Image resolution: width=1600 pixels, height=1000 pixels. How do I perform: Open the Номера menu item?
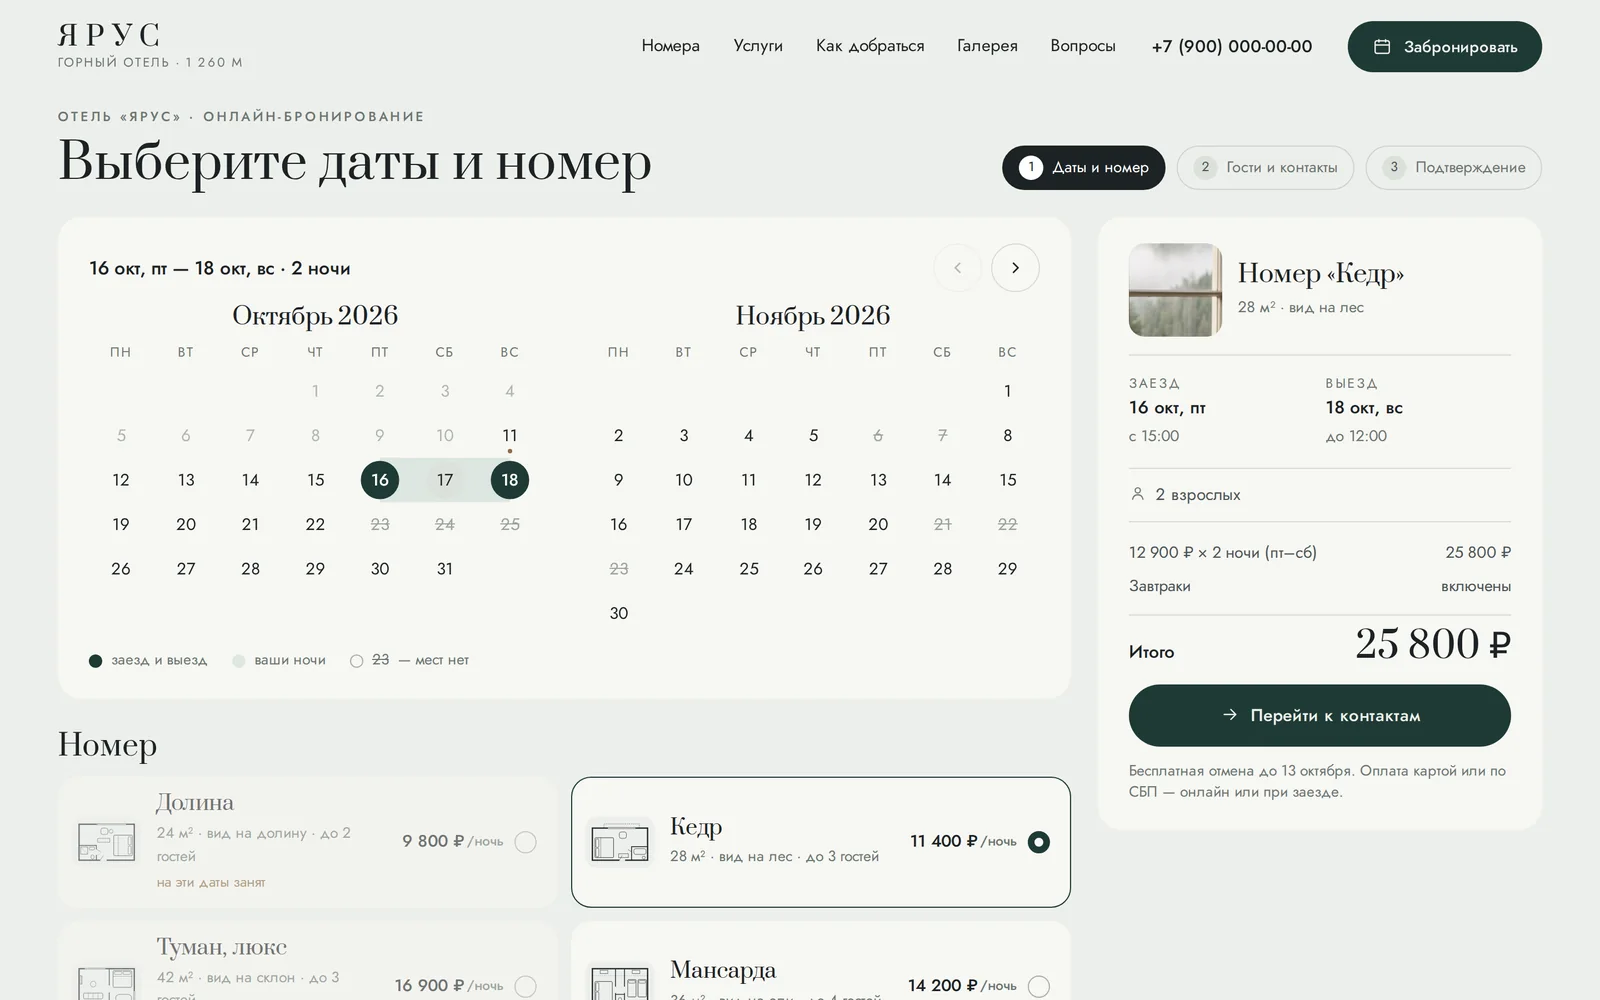click(671, 46)
